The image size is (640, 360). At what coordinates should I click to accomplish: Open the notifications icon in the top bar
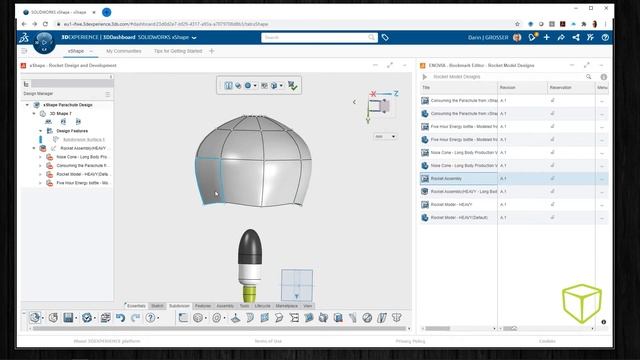(532, 38)
